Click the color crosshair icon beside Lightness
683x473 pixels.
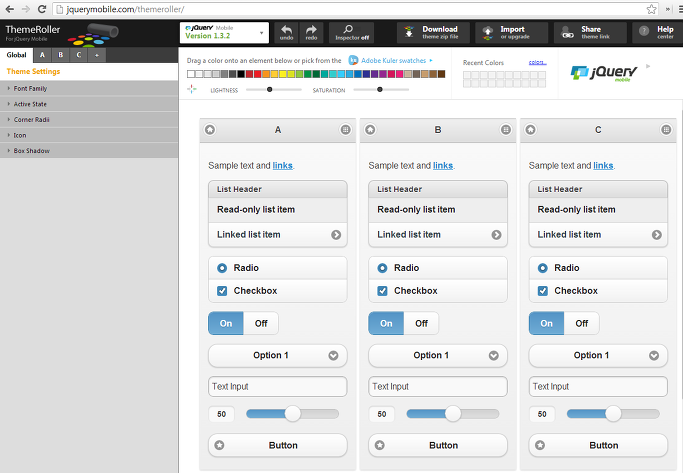[192, 89]
